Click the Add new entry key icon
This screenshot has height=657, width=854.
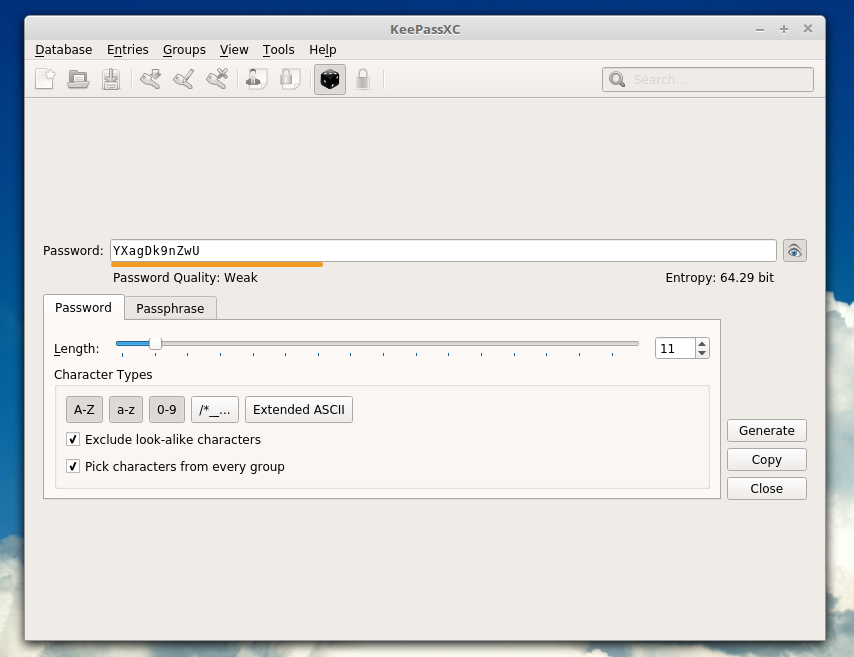(150, 80)
